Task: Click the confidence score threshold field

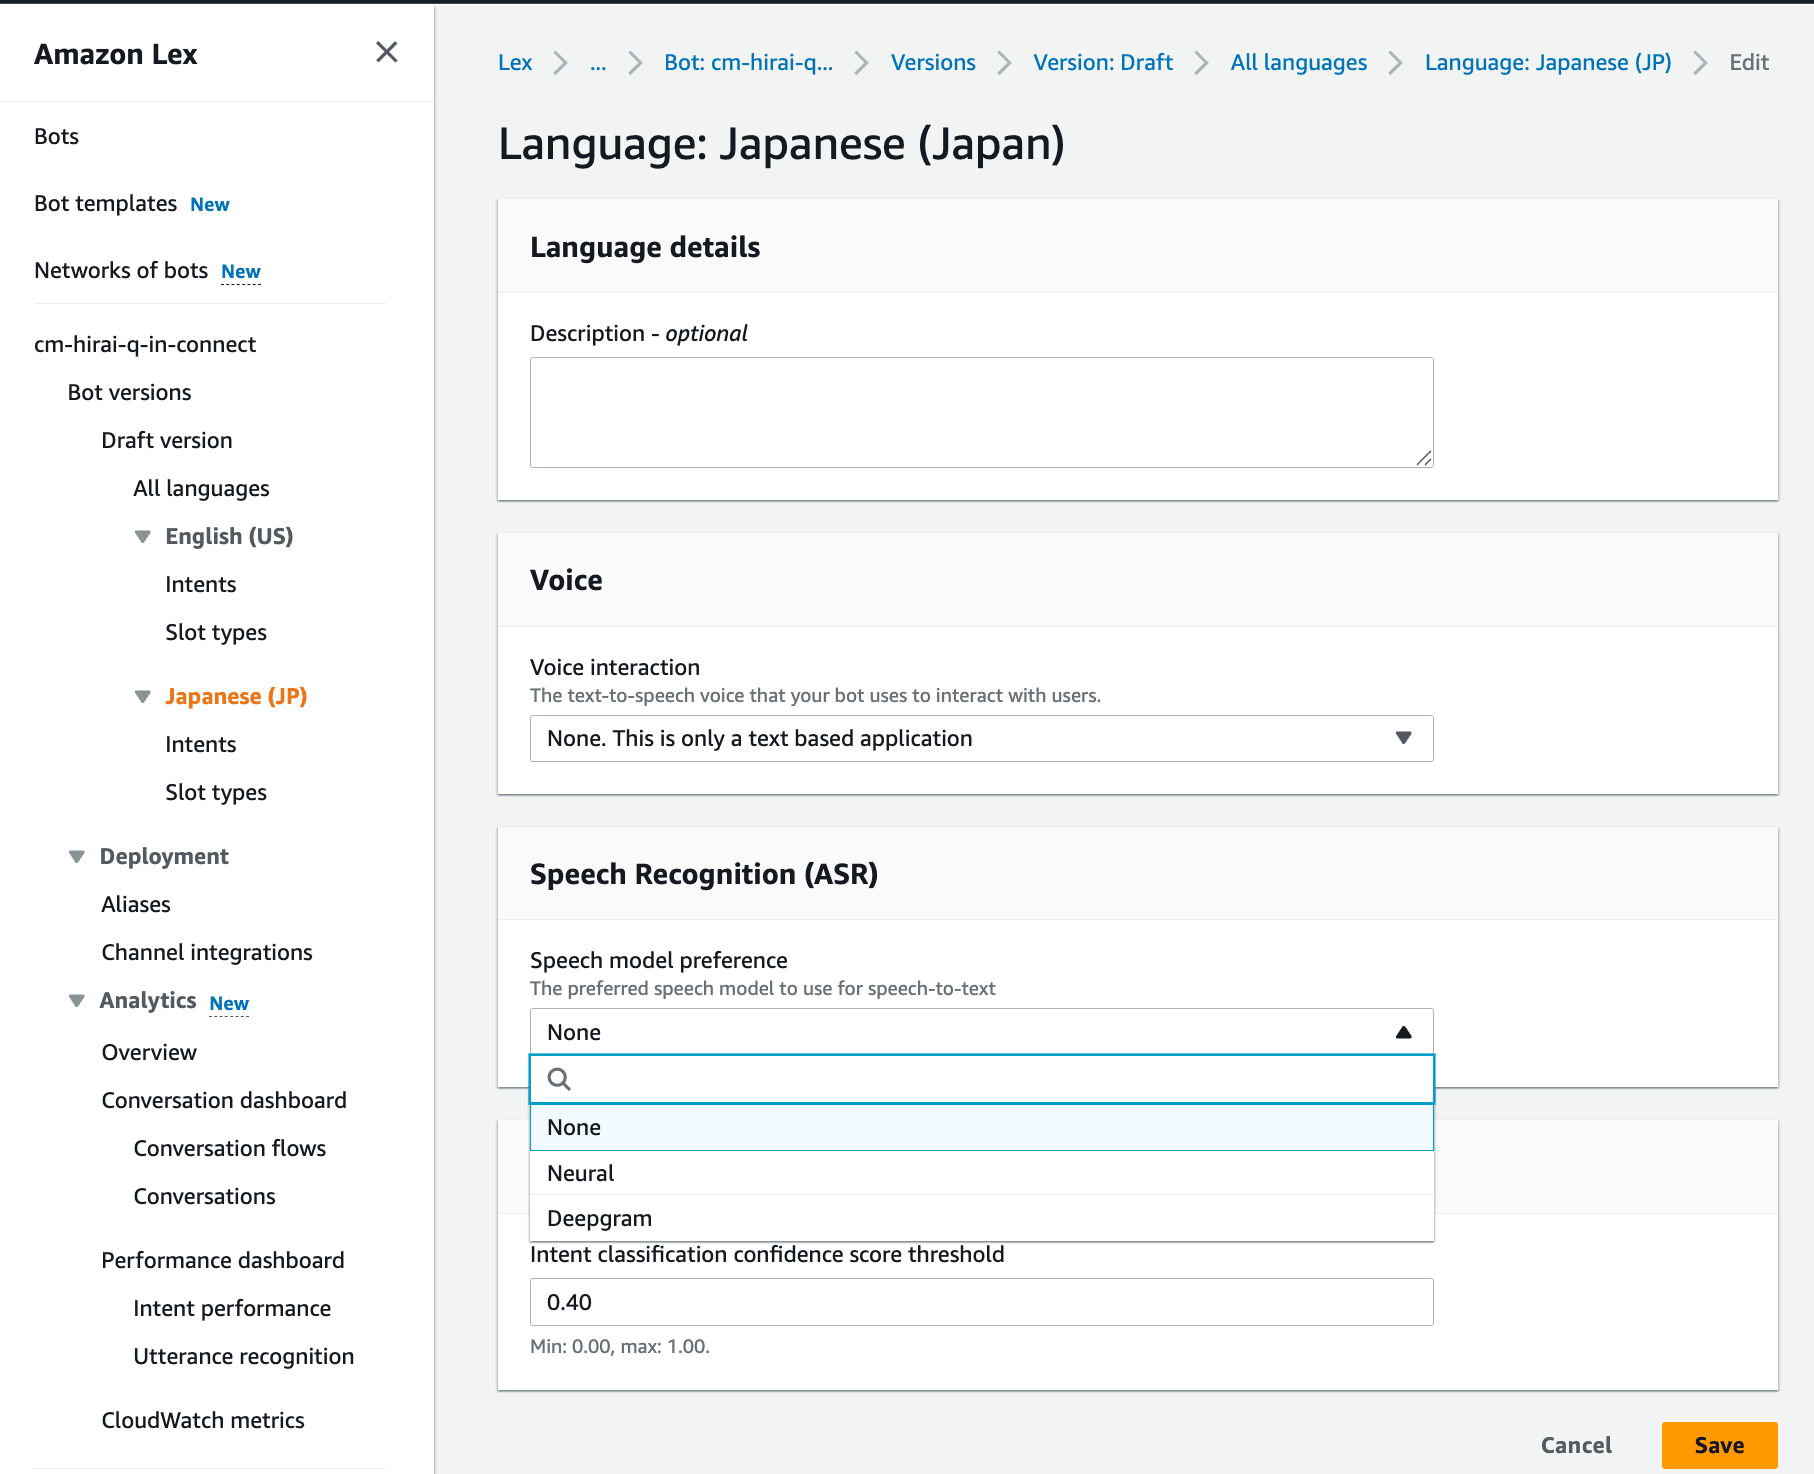Action: (x=980, y=1302)
